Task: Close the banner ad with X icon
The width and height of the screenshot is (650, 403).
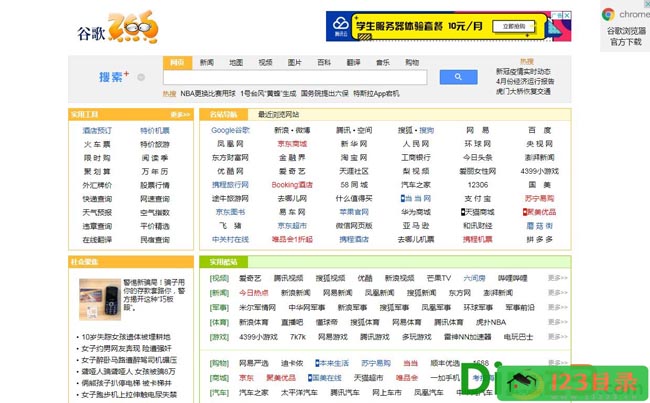Action: tap(567, 15)
